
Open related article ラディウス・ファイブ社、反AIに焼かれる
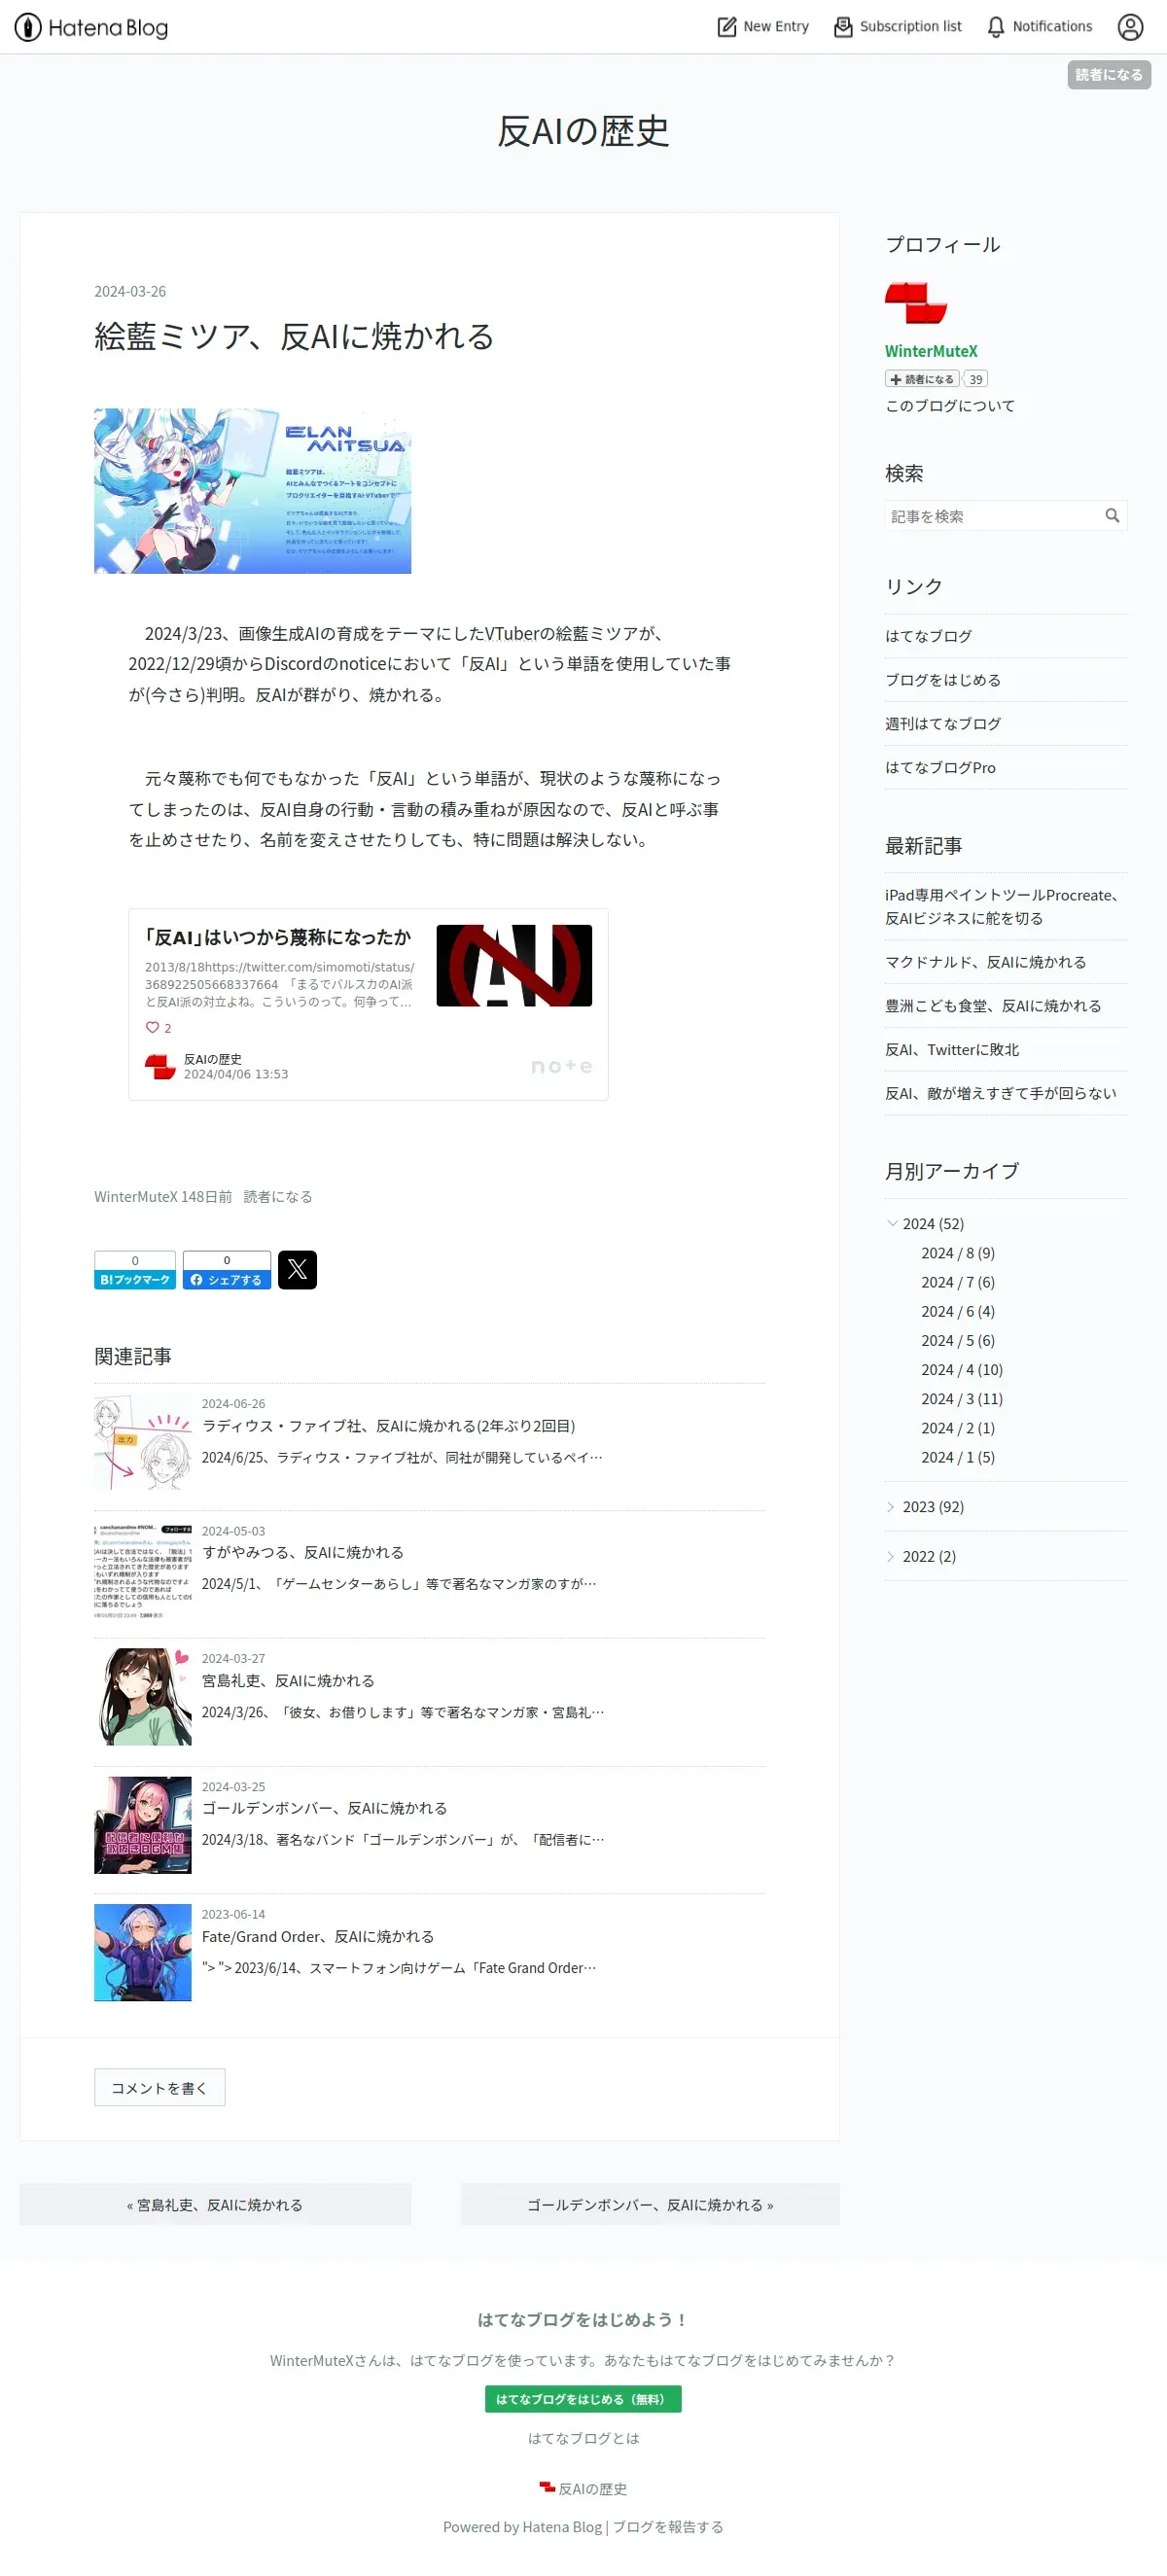pyautogui.click(x=388, y=1426)
